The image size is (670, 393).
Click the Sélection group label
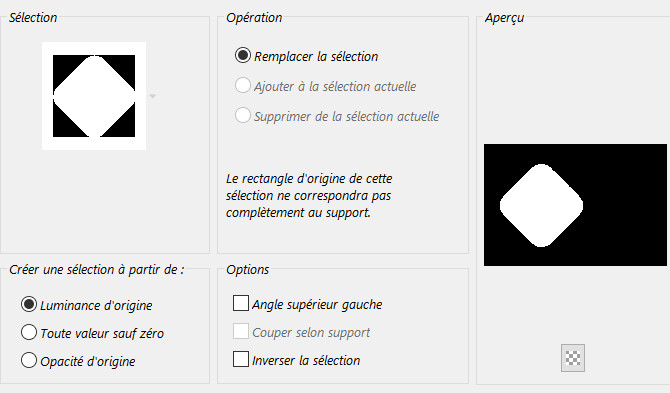pyautogui.click(x=33, y=18)
